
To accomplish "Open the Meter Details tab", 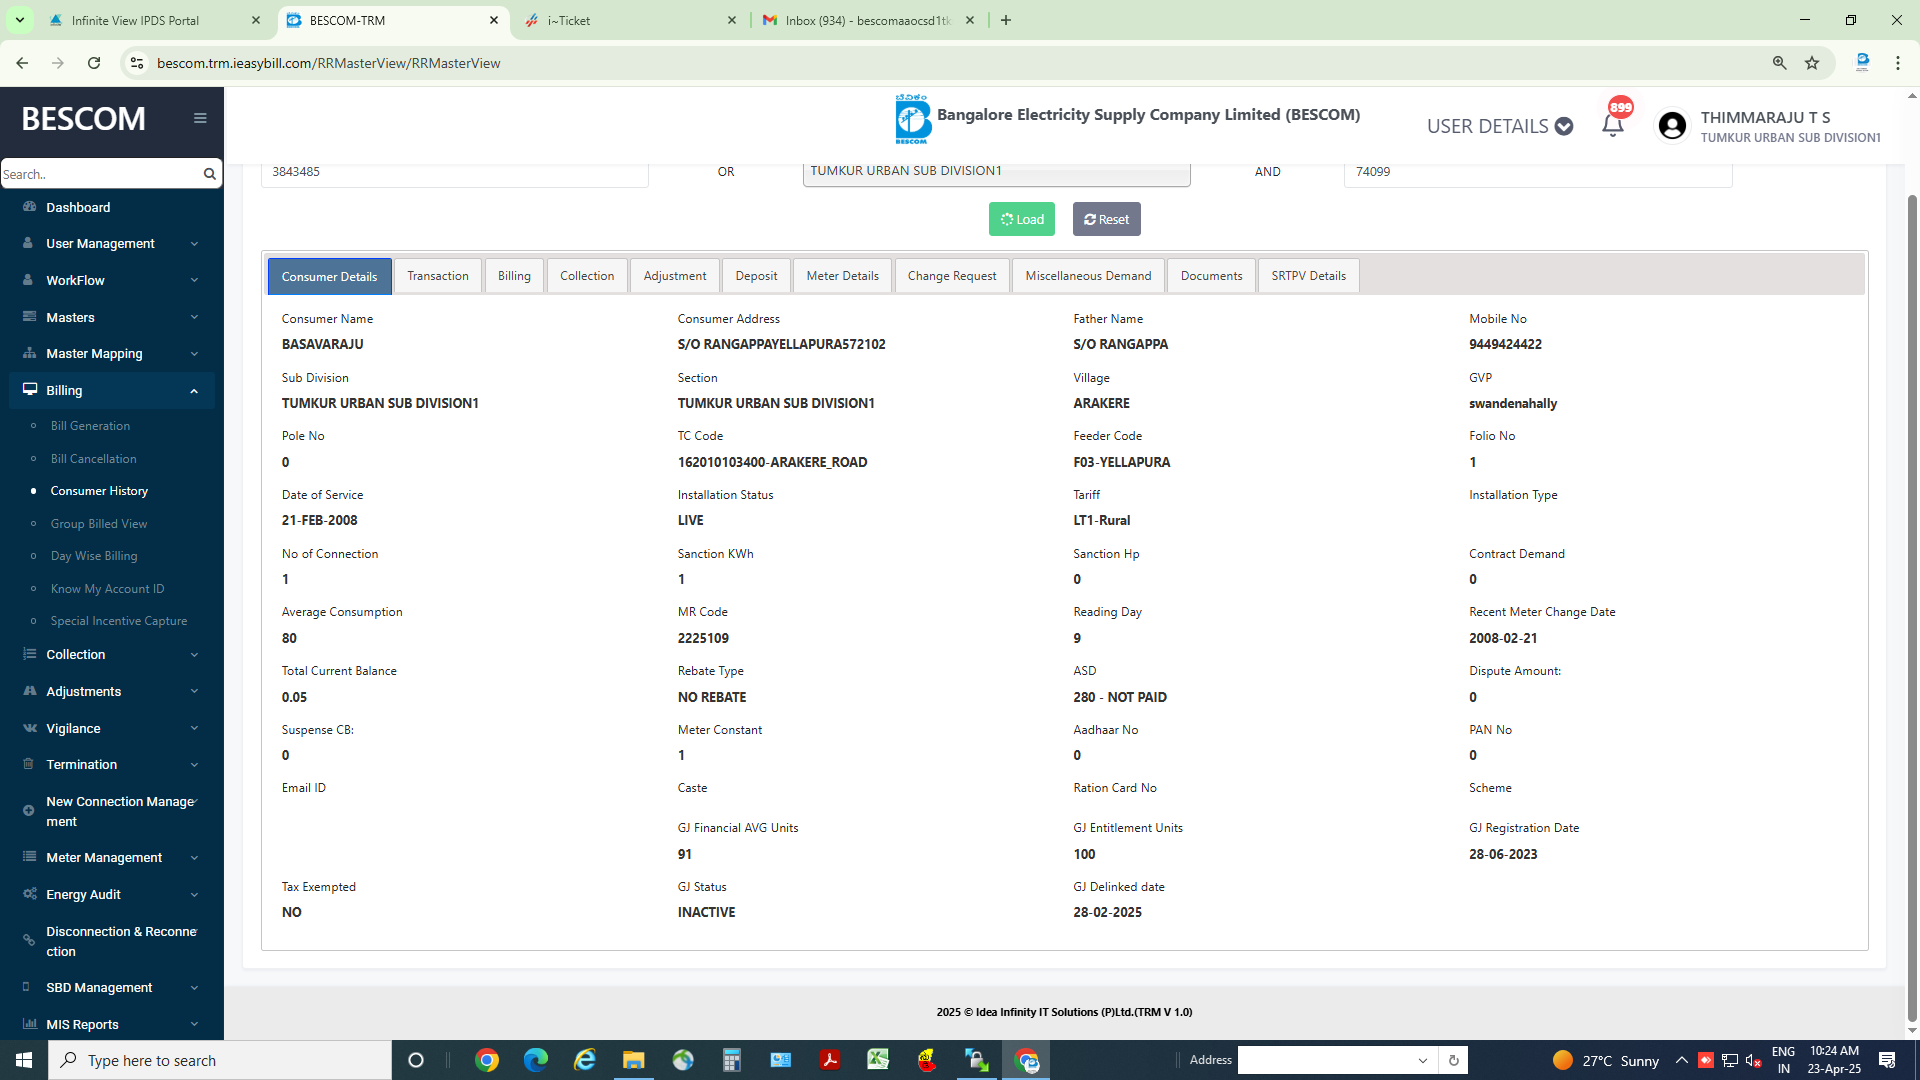I will pos(842,276).
